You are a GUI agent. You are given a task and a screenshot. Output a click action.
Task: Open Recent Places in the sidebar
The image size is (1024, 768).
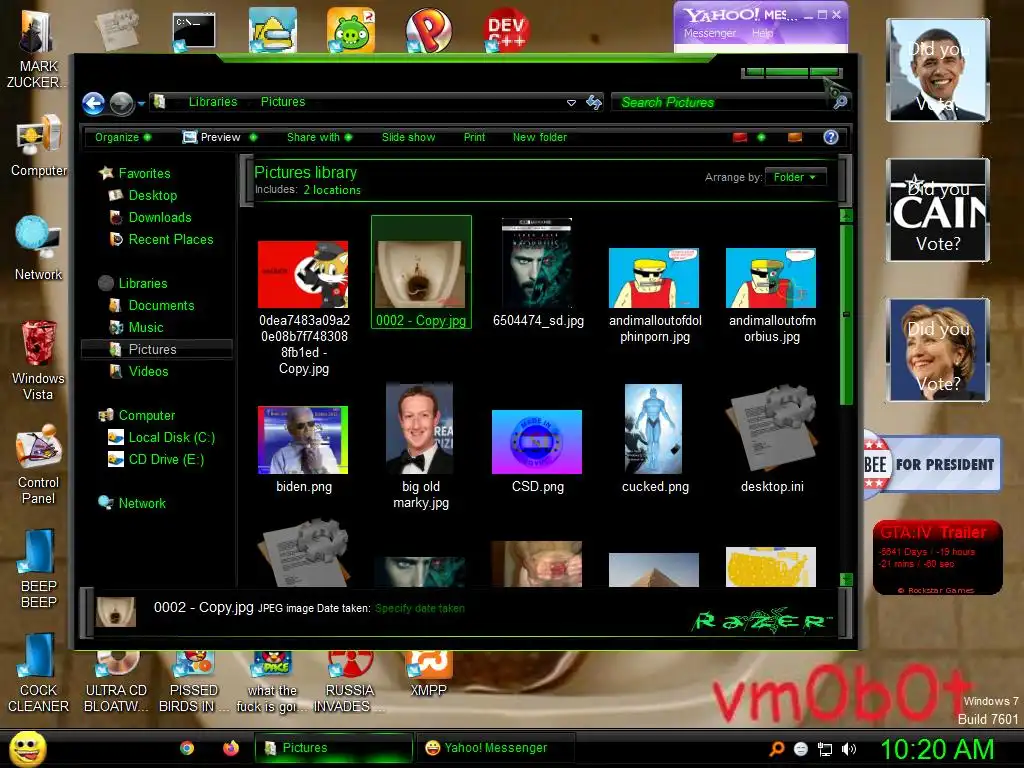pyautogui.click(x=170, y=240)
